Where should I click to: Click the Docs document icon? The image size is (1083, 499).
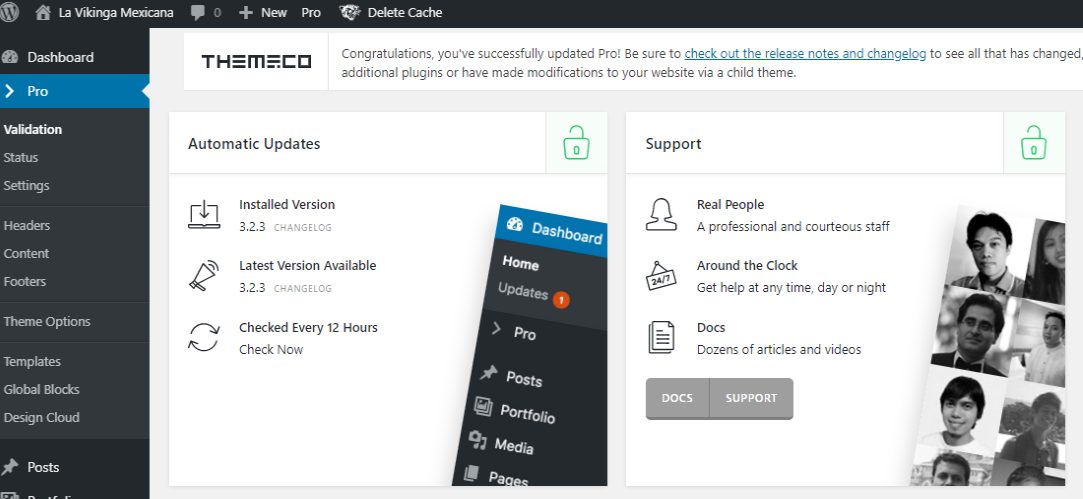tap(661, 337)
